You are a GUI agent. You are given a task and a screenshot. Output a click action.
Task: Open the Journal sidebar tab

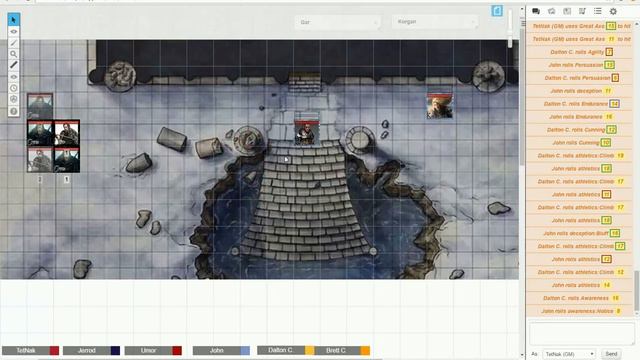567,11
